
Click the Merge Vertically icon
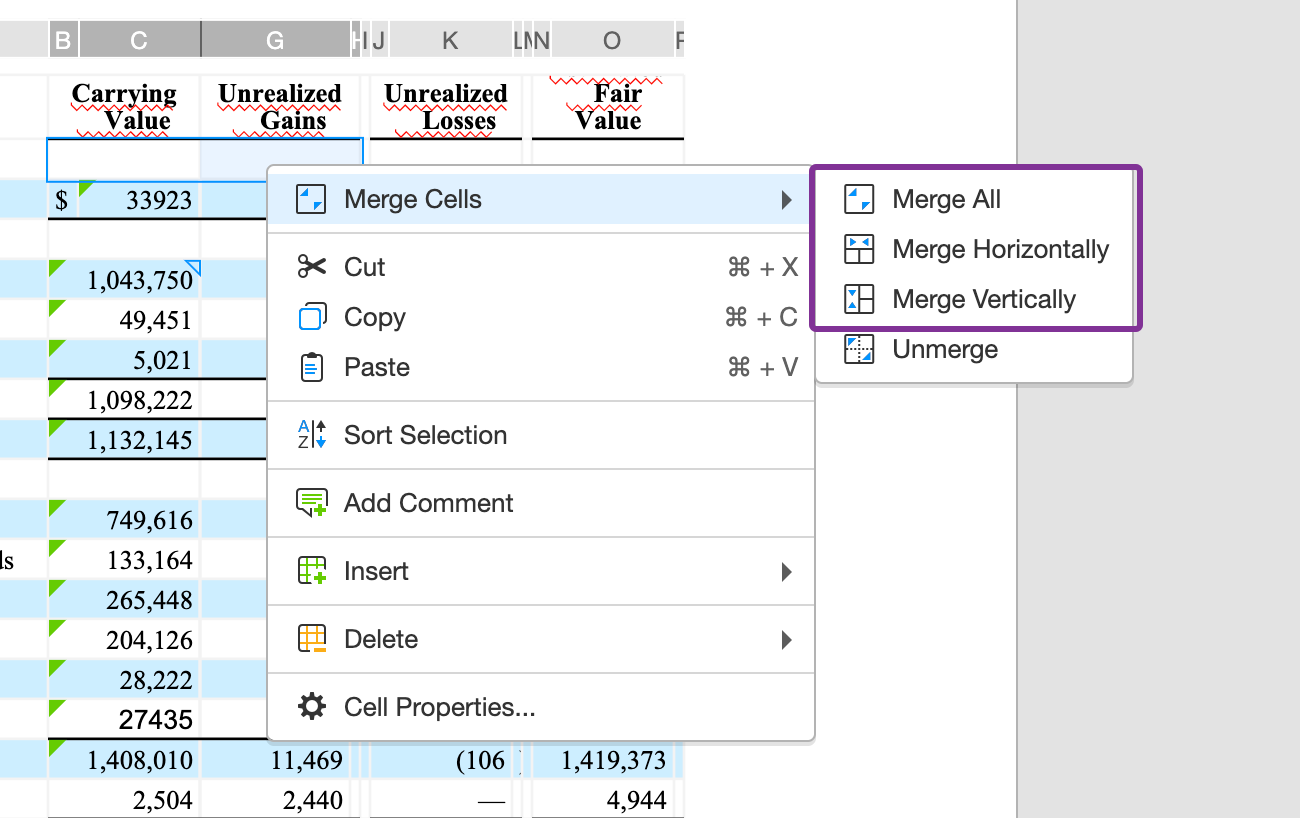click(858, 299)
